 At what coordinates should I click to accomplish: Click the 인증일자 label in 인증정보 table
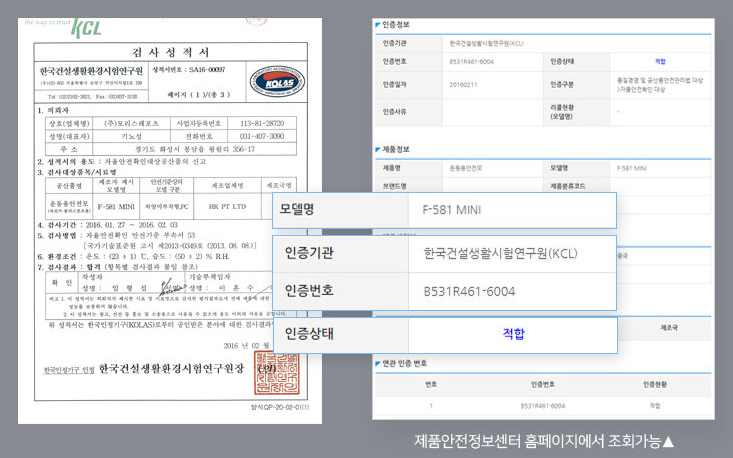pyautogui.click(x=395, y=85)
